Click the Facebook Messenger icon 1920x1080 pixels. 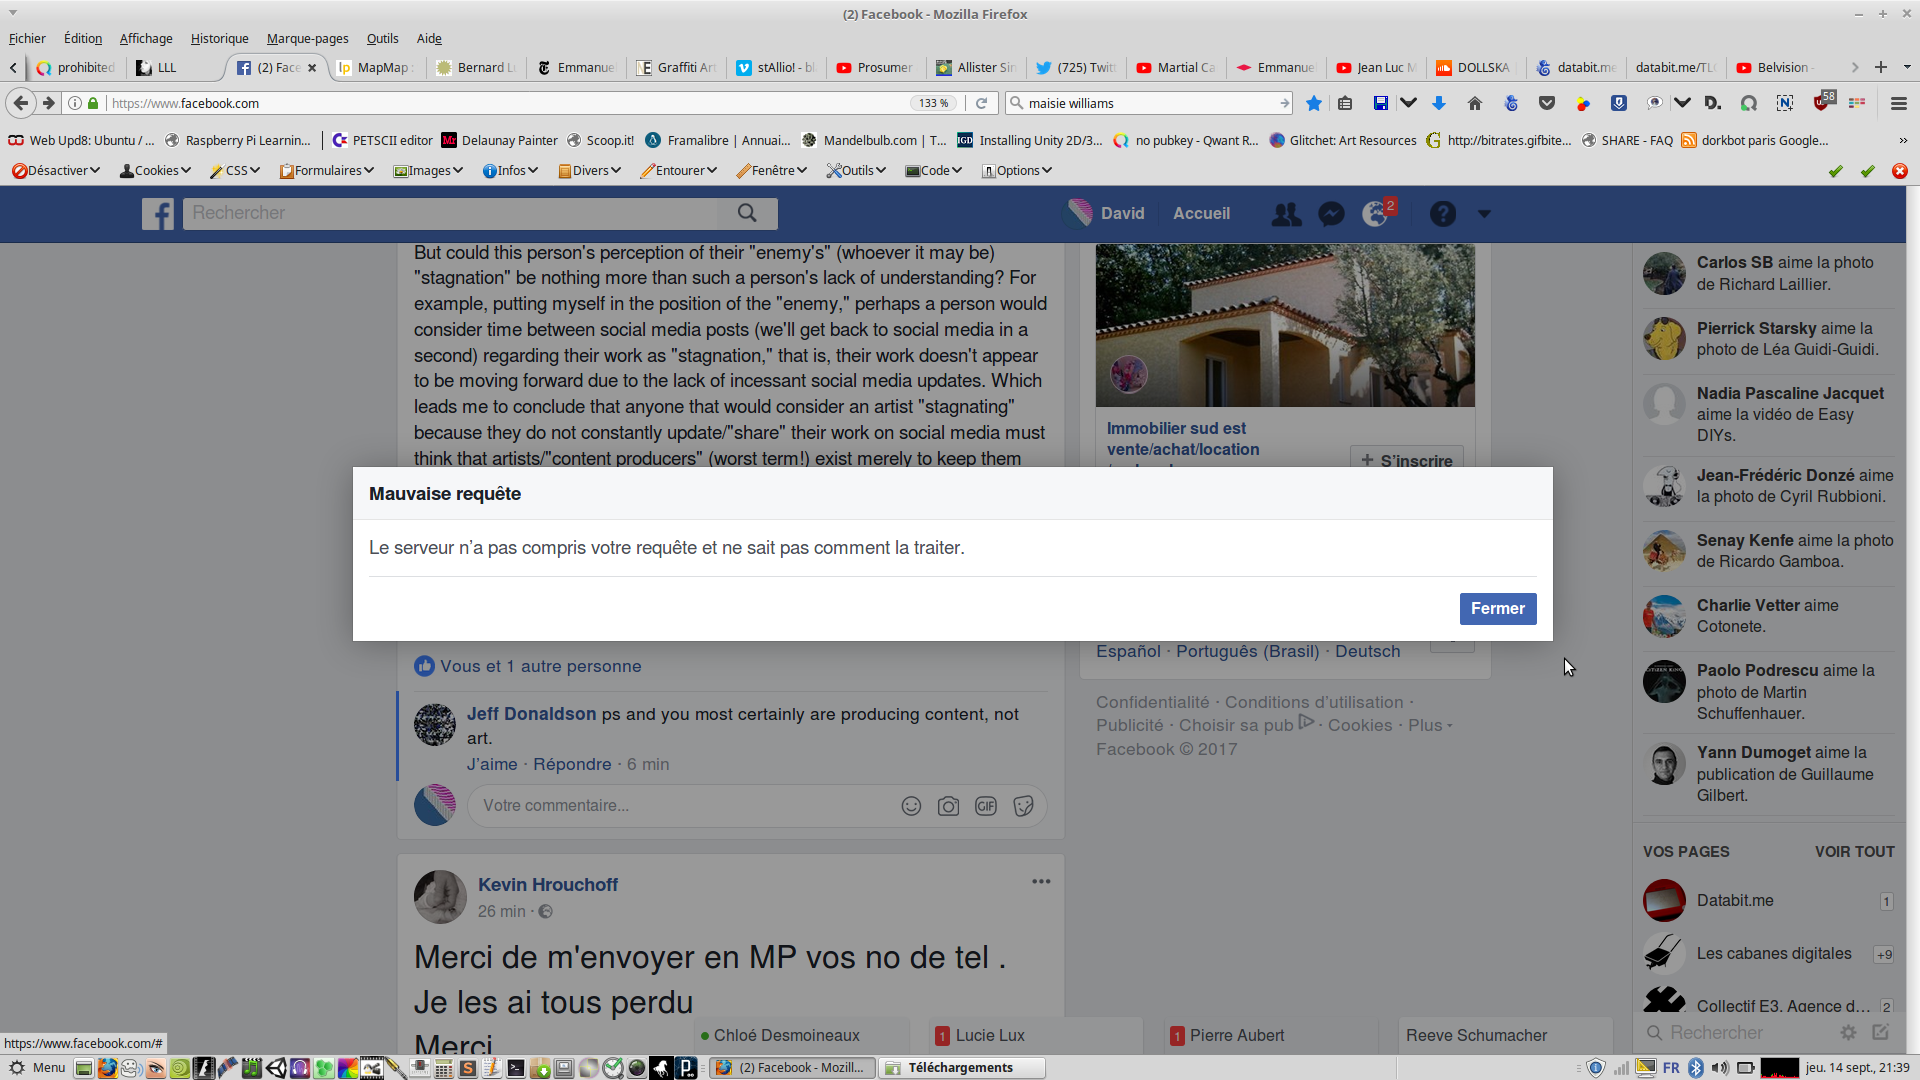[1331, 213]
